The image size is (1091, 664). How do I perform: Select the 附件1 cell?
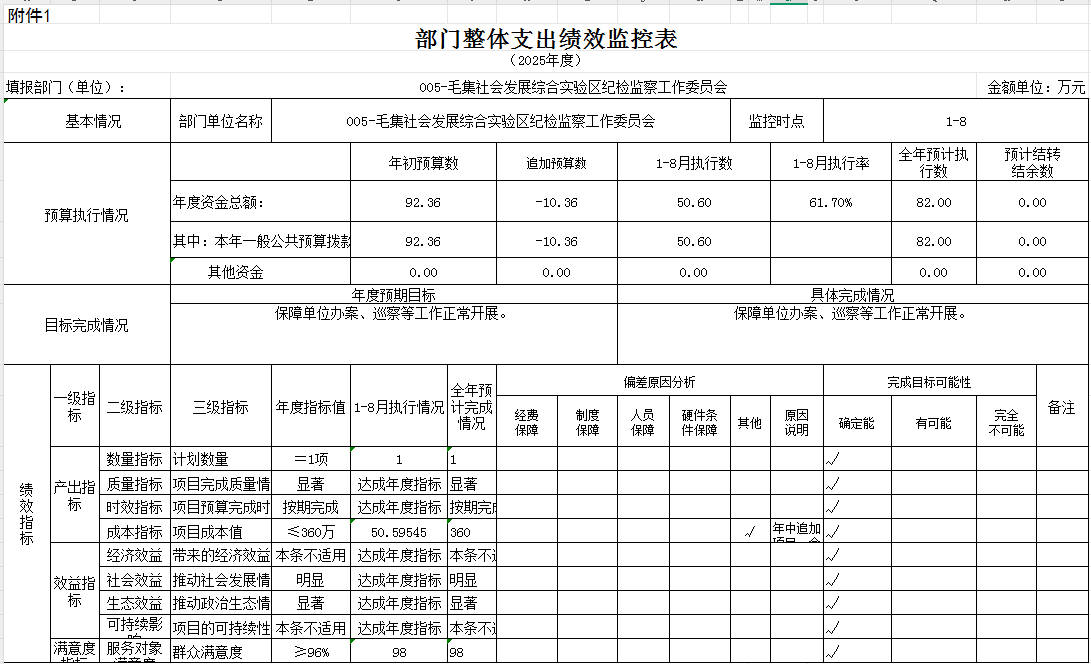(x=28, y=15)
